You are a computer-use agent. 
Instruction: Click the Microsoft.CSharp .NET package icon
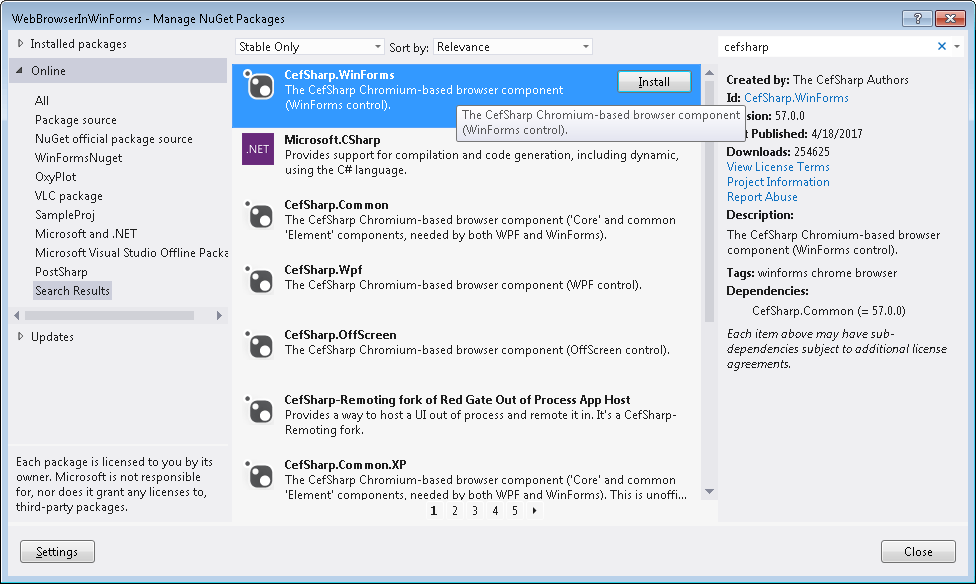[259, 150]
